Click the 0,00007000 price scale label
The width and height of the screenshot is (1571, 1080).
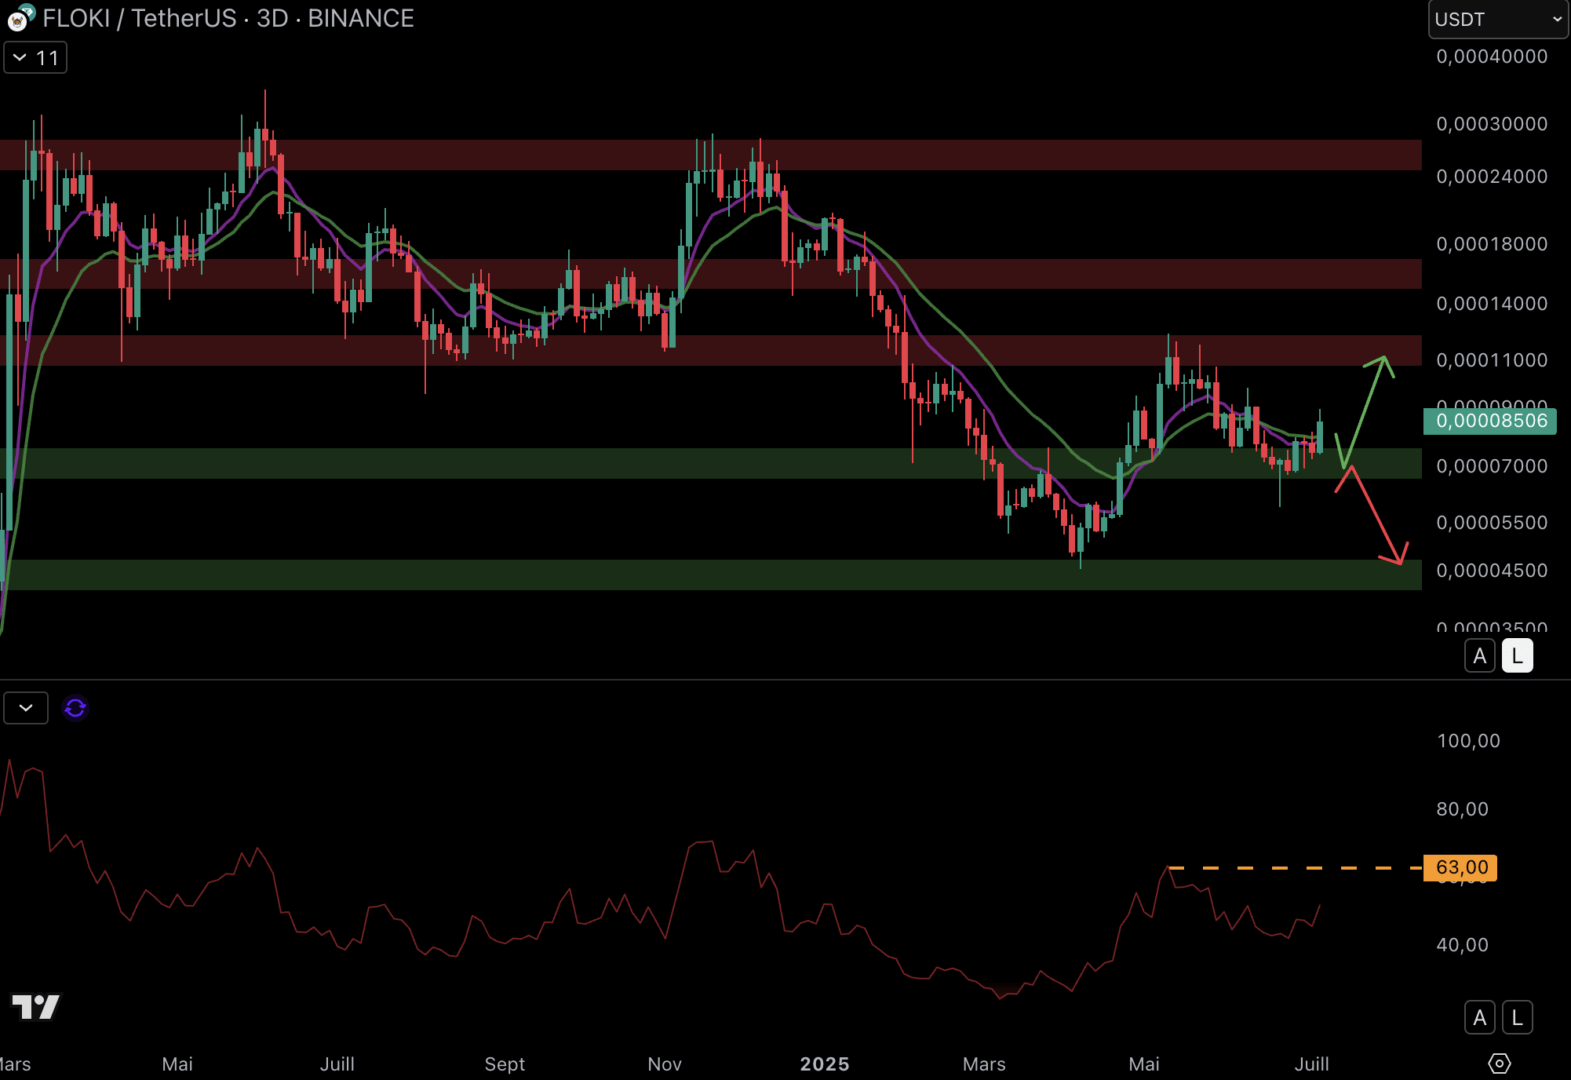tap(1492, 466)
